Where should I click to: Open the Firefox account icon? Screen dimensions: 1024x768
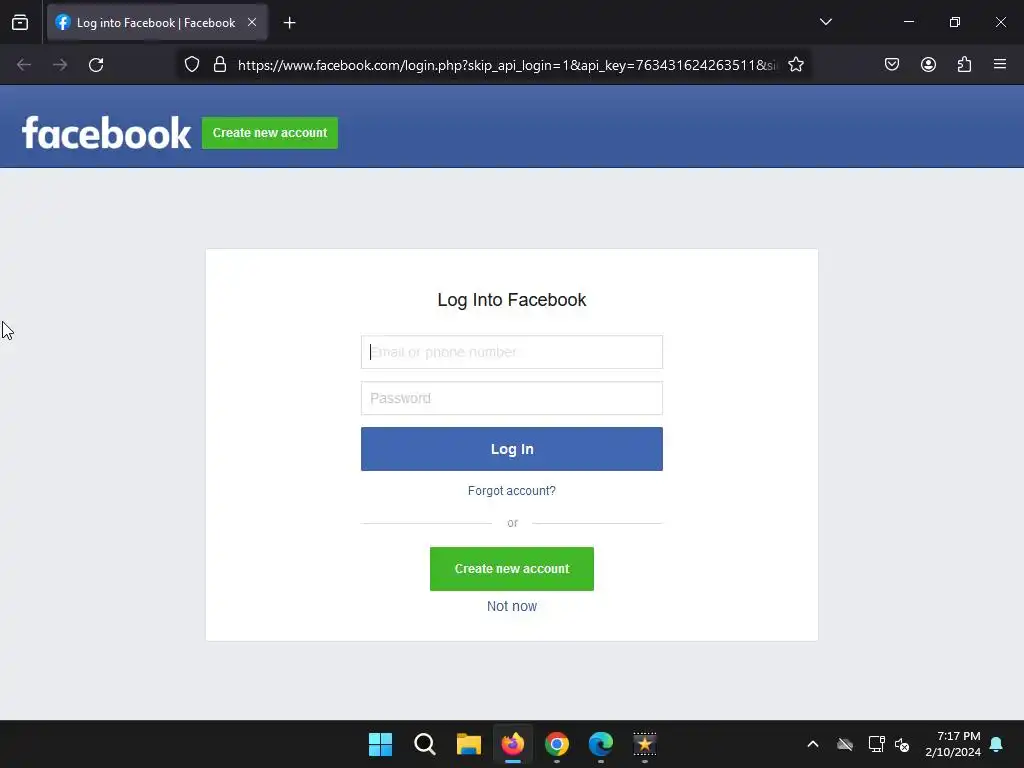click(x=928, y=65)
